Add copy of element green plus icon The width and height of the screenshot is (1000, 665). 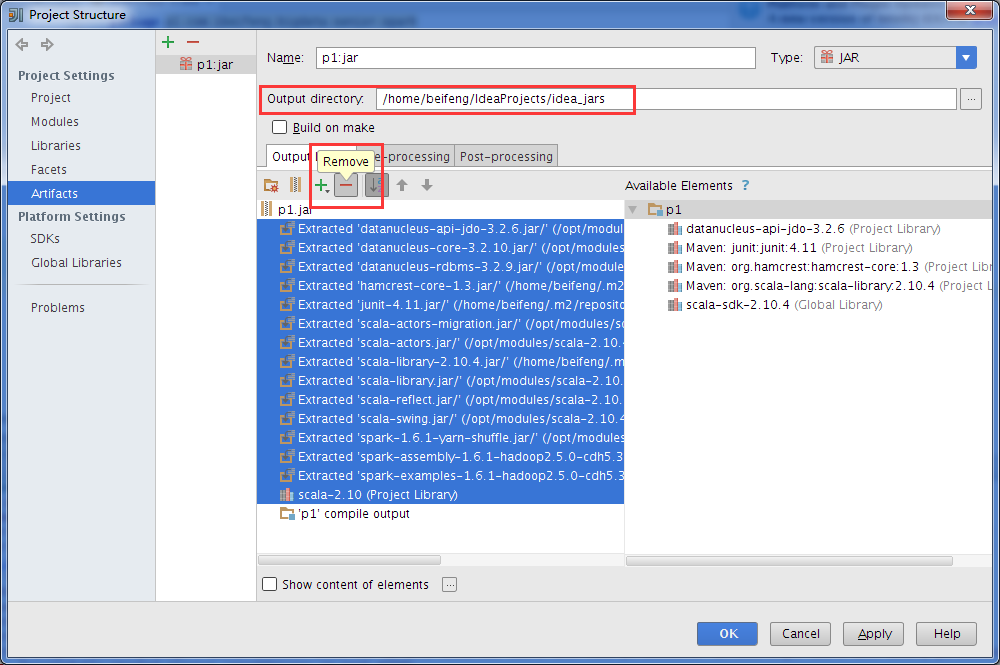coord(321,186)
